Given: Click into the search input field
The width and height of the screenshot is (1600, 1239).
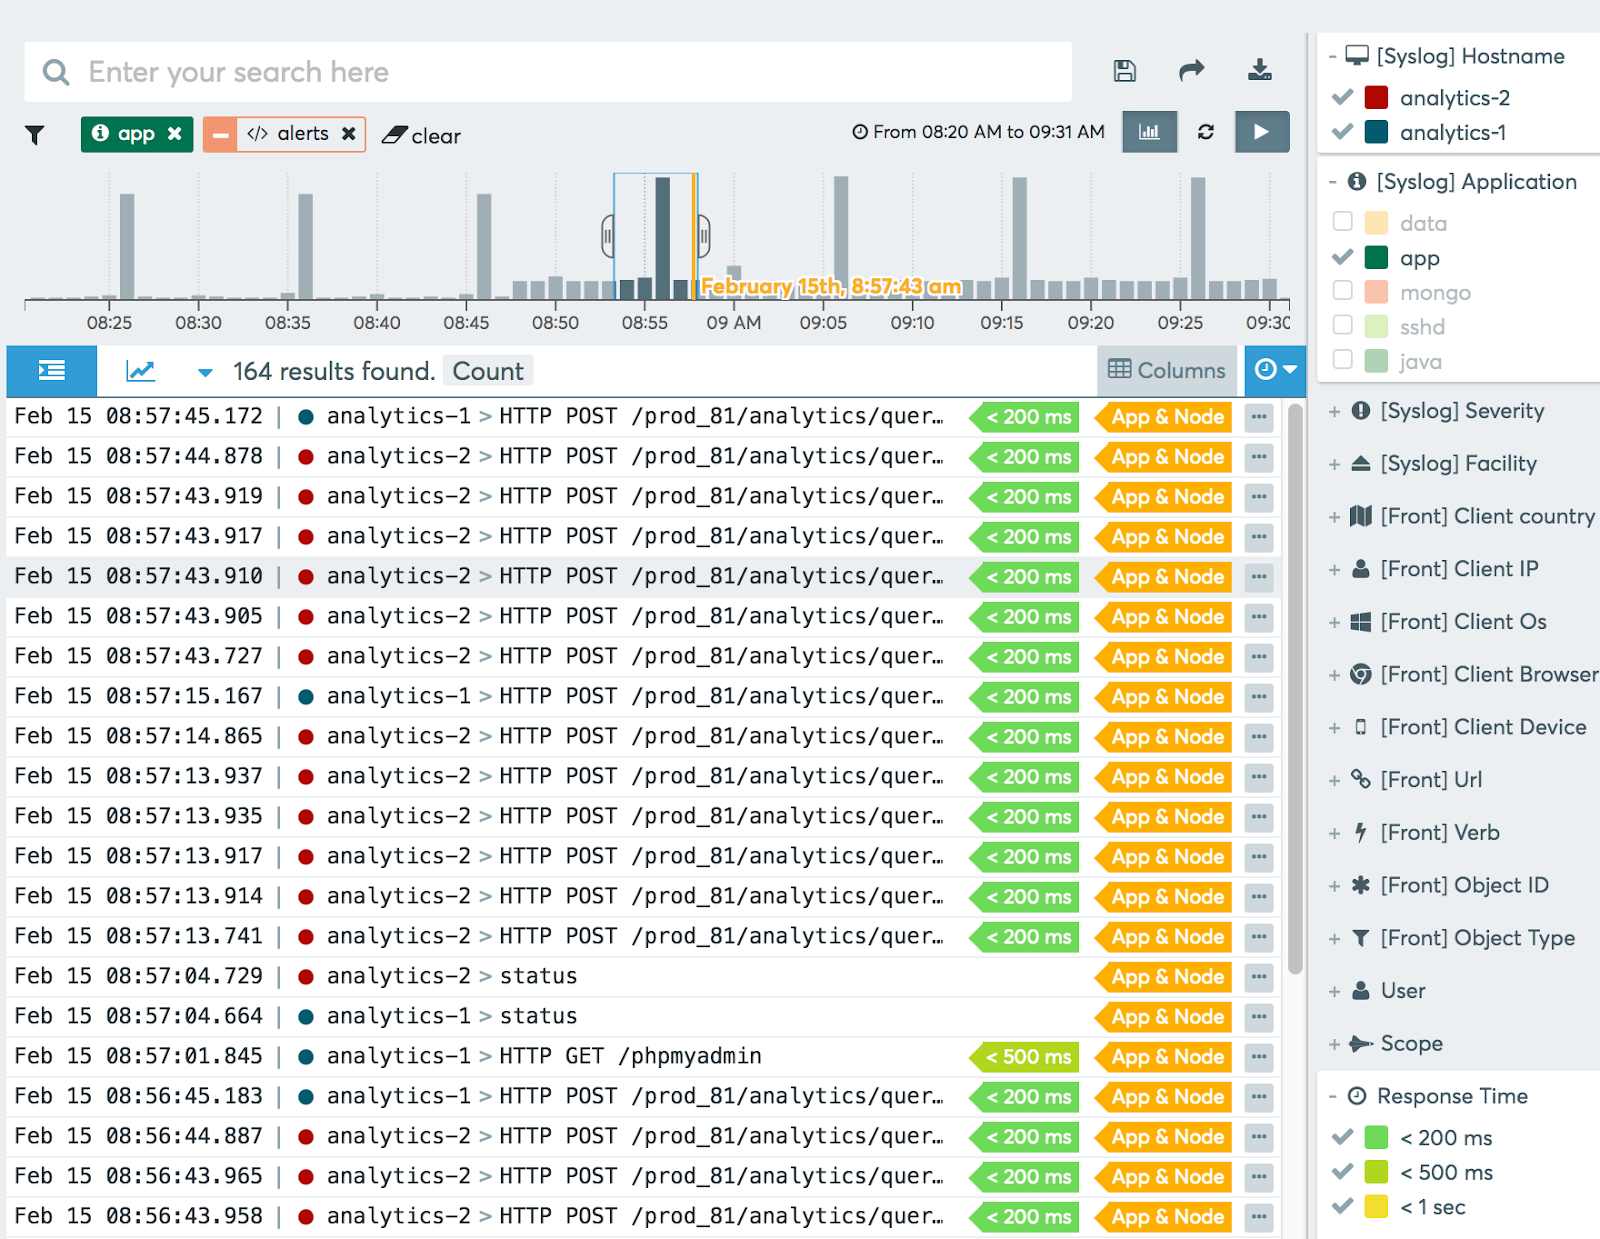Looking at the screenshot, I should point(548,72).
